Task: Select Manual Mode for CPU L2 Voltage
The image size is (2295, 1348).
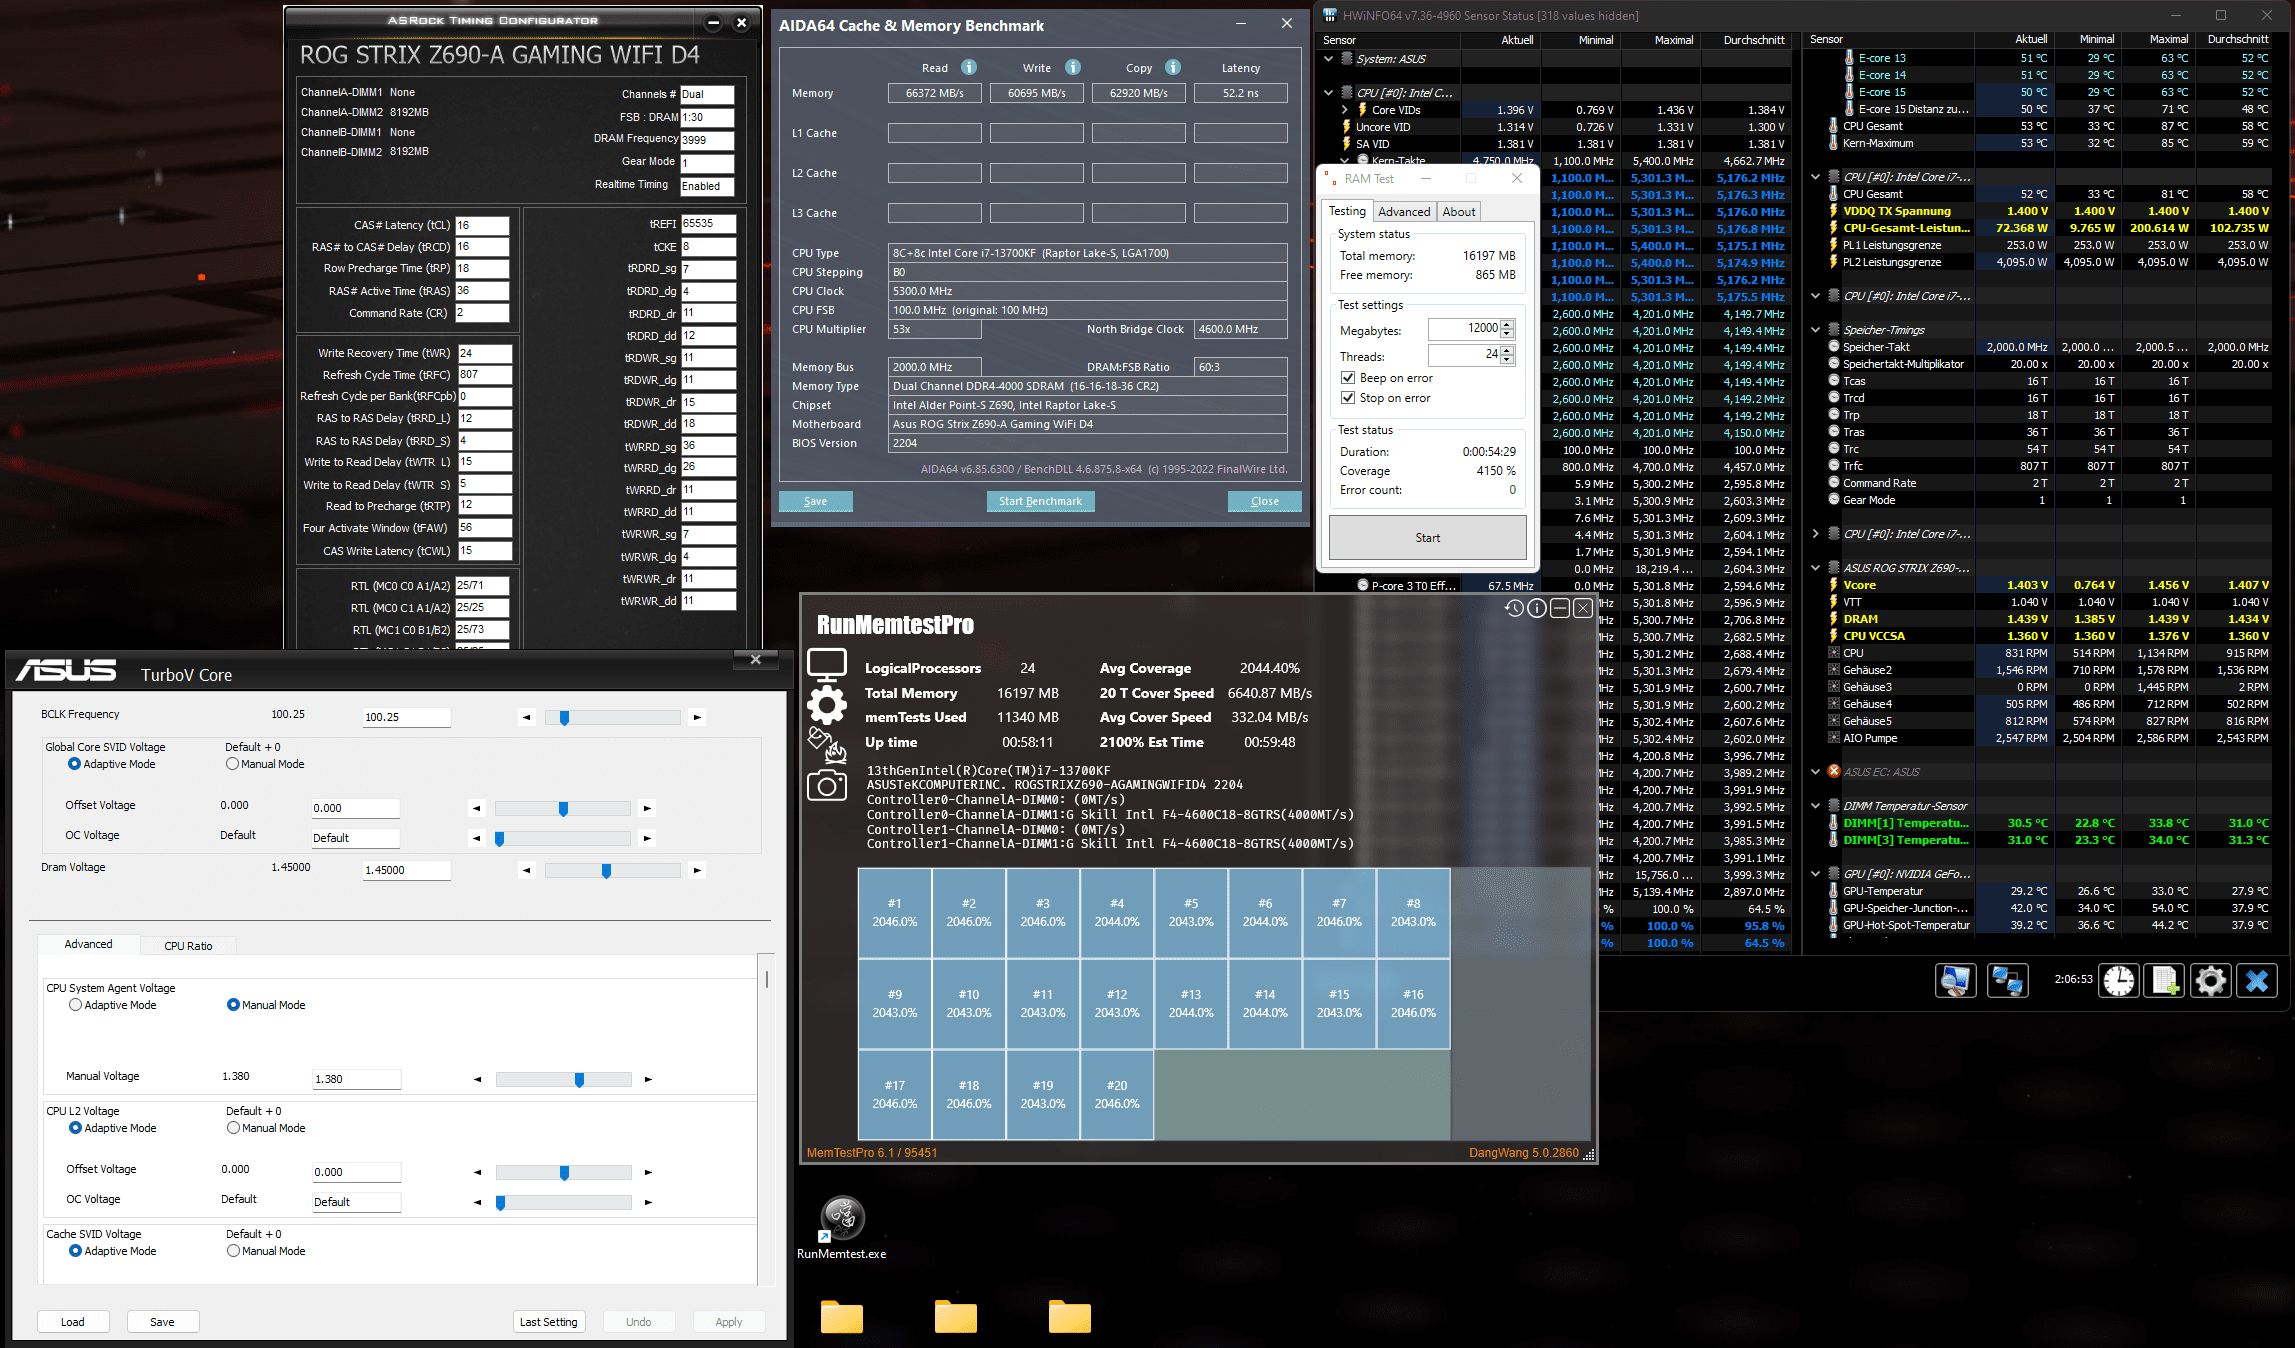Action: (233, 1128)
